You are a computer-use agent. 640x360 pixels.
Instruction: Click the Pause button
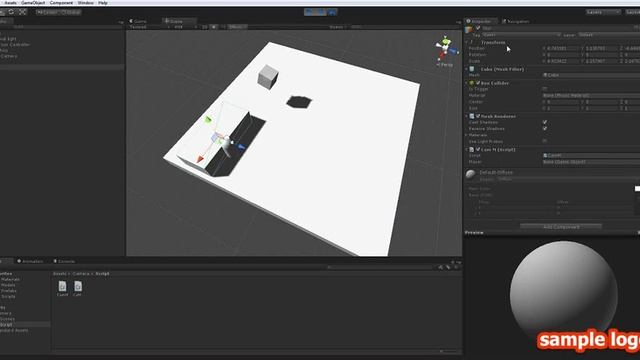(x=321, y=12)
